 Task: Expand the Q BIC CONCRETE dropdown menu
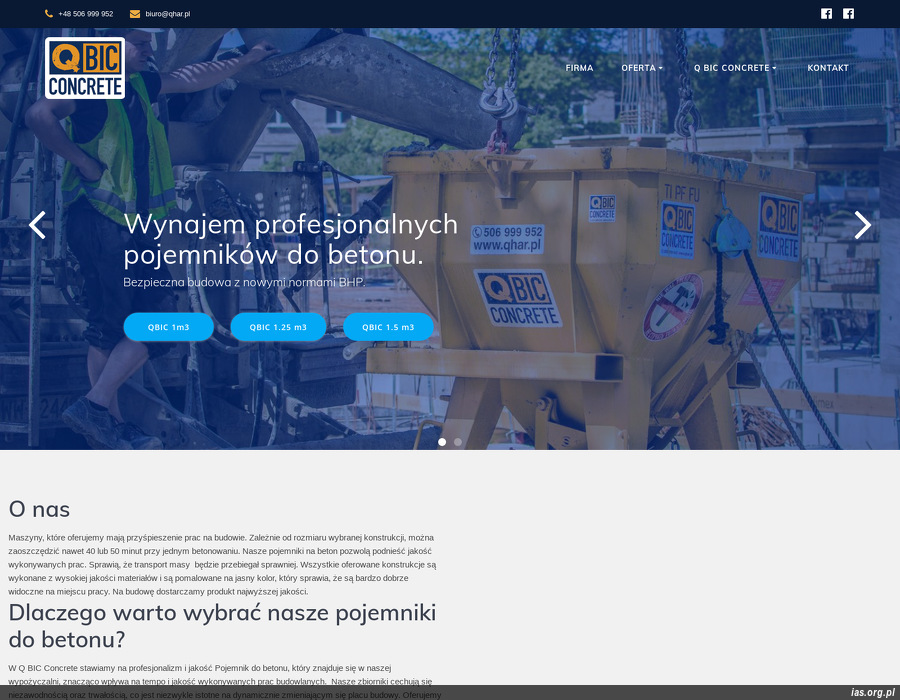pyautogui.click(x=735, y=68)
